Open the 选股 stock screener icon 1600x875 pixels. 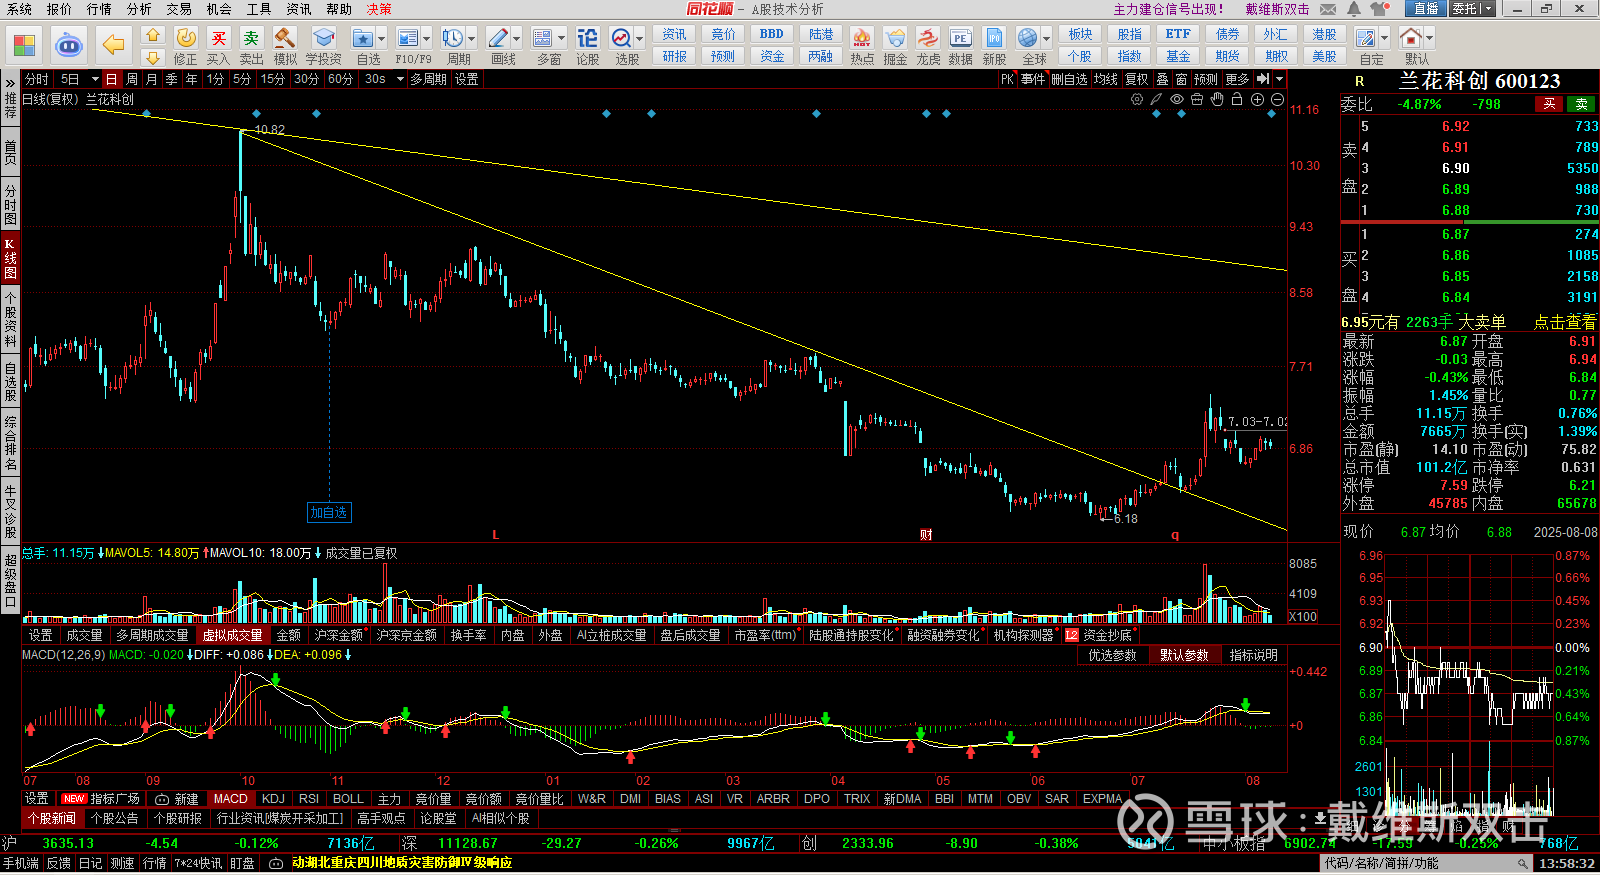(x=622, y=38)
